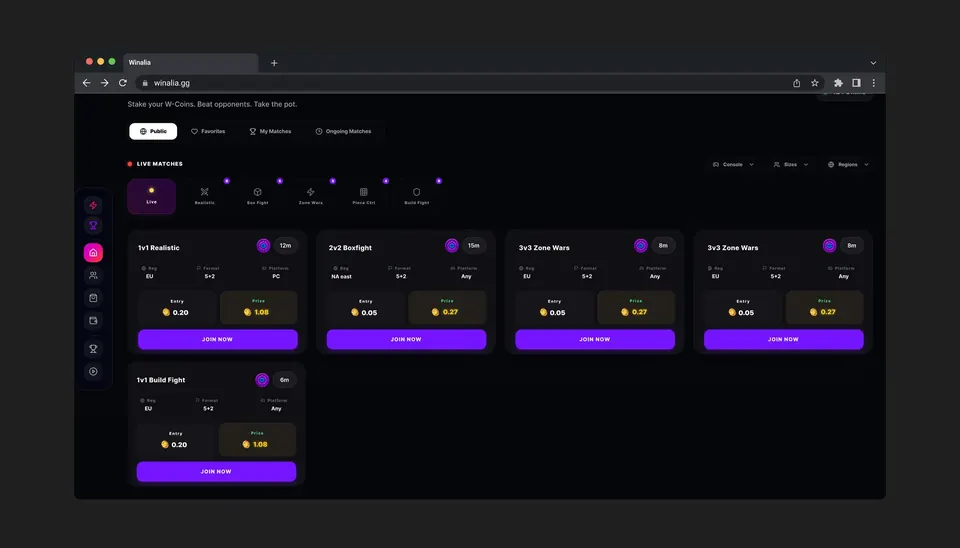The image size is (960, 548).
Task: Select the Piece Ctrl category tile
Action: click(364, 196)
